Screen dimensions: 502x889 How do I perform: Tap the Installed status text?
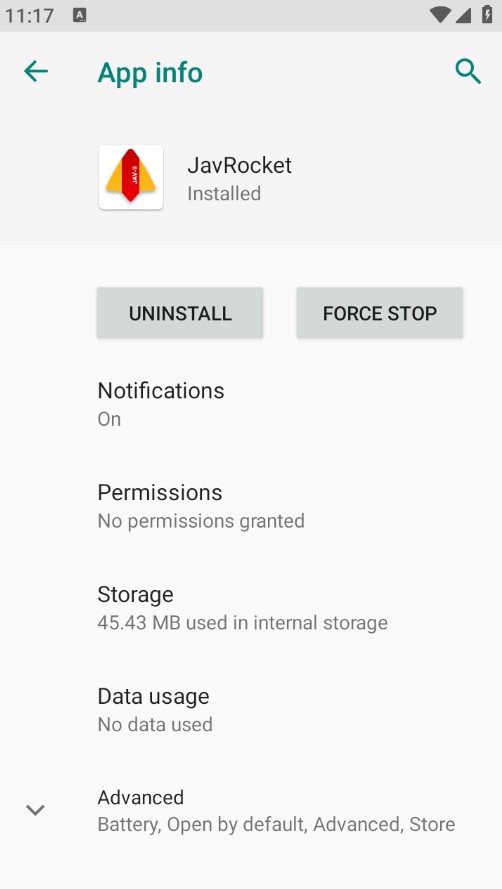point(224,194)
